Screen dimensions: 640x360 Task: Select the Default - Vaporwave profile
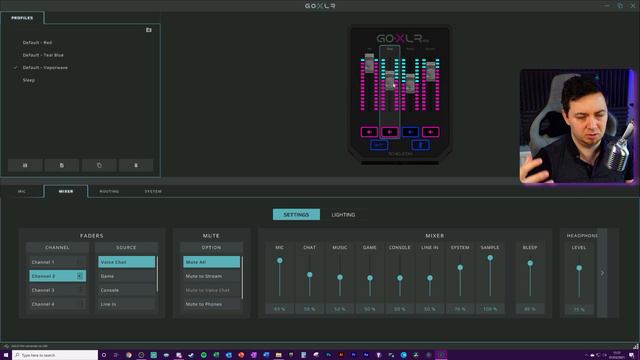[x=45, y=68]
